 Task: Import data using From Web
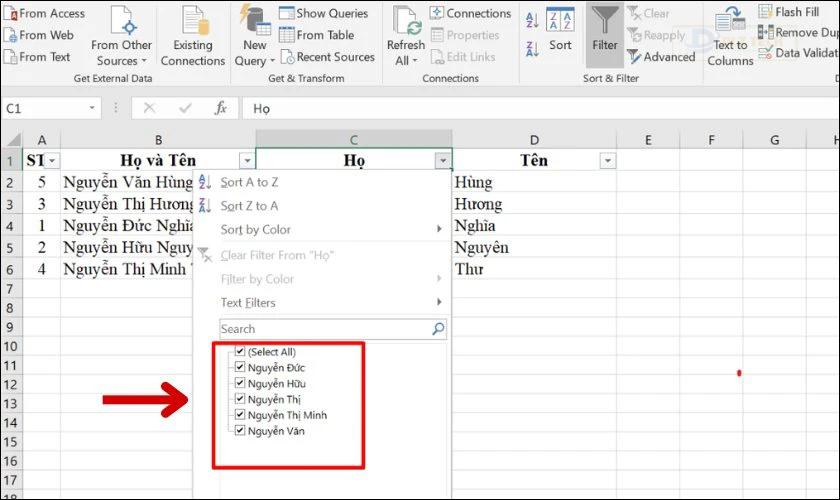coord(39,35)
